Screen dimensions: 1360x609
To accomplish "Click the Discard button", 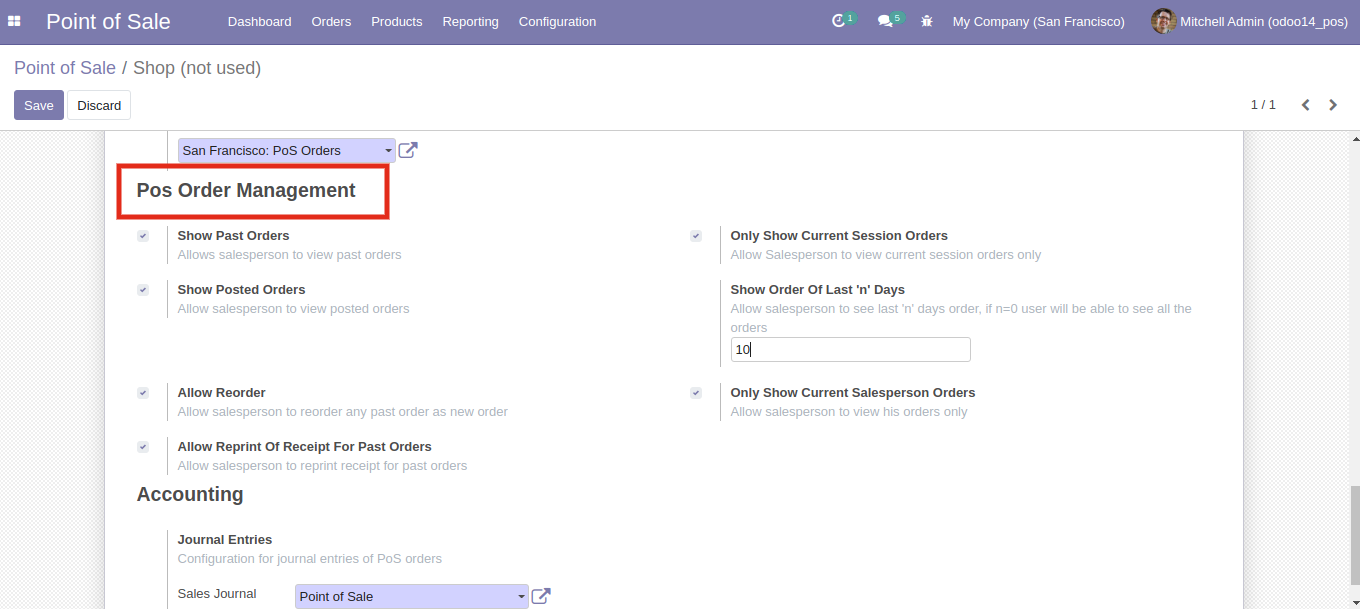I will coord(99,105).
